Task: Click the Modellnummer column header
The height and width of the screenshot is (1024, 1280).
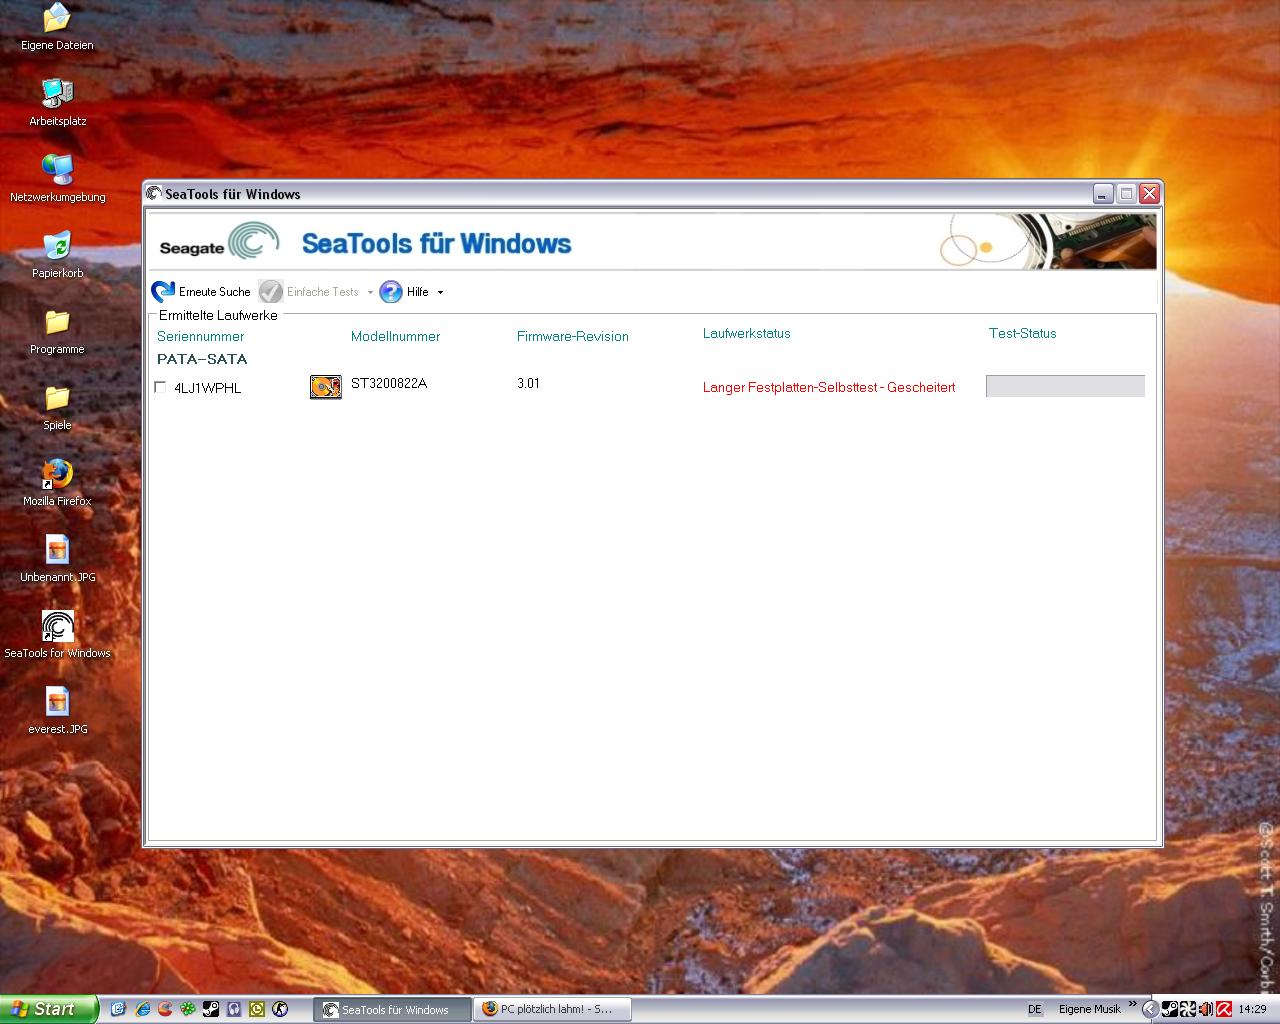Action: (395, 336)
